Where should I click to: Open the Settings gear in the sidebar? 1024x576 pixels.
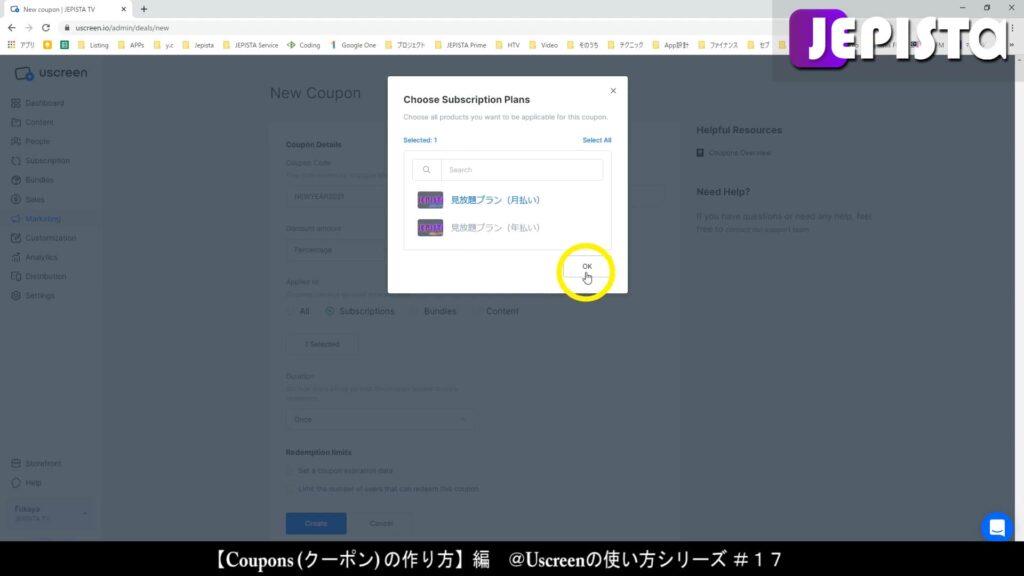pyautogui.click(x=16, y=296)
